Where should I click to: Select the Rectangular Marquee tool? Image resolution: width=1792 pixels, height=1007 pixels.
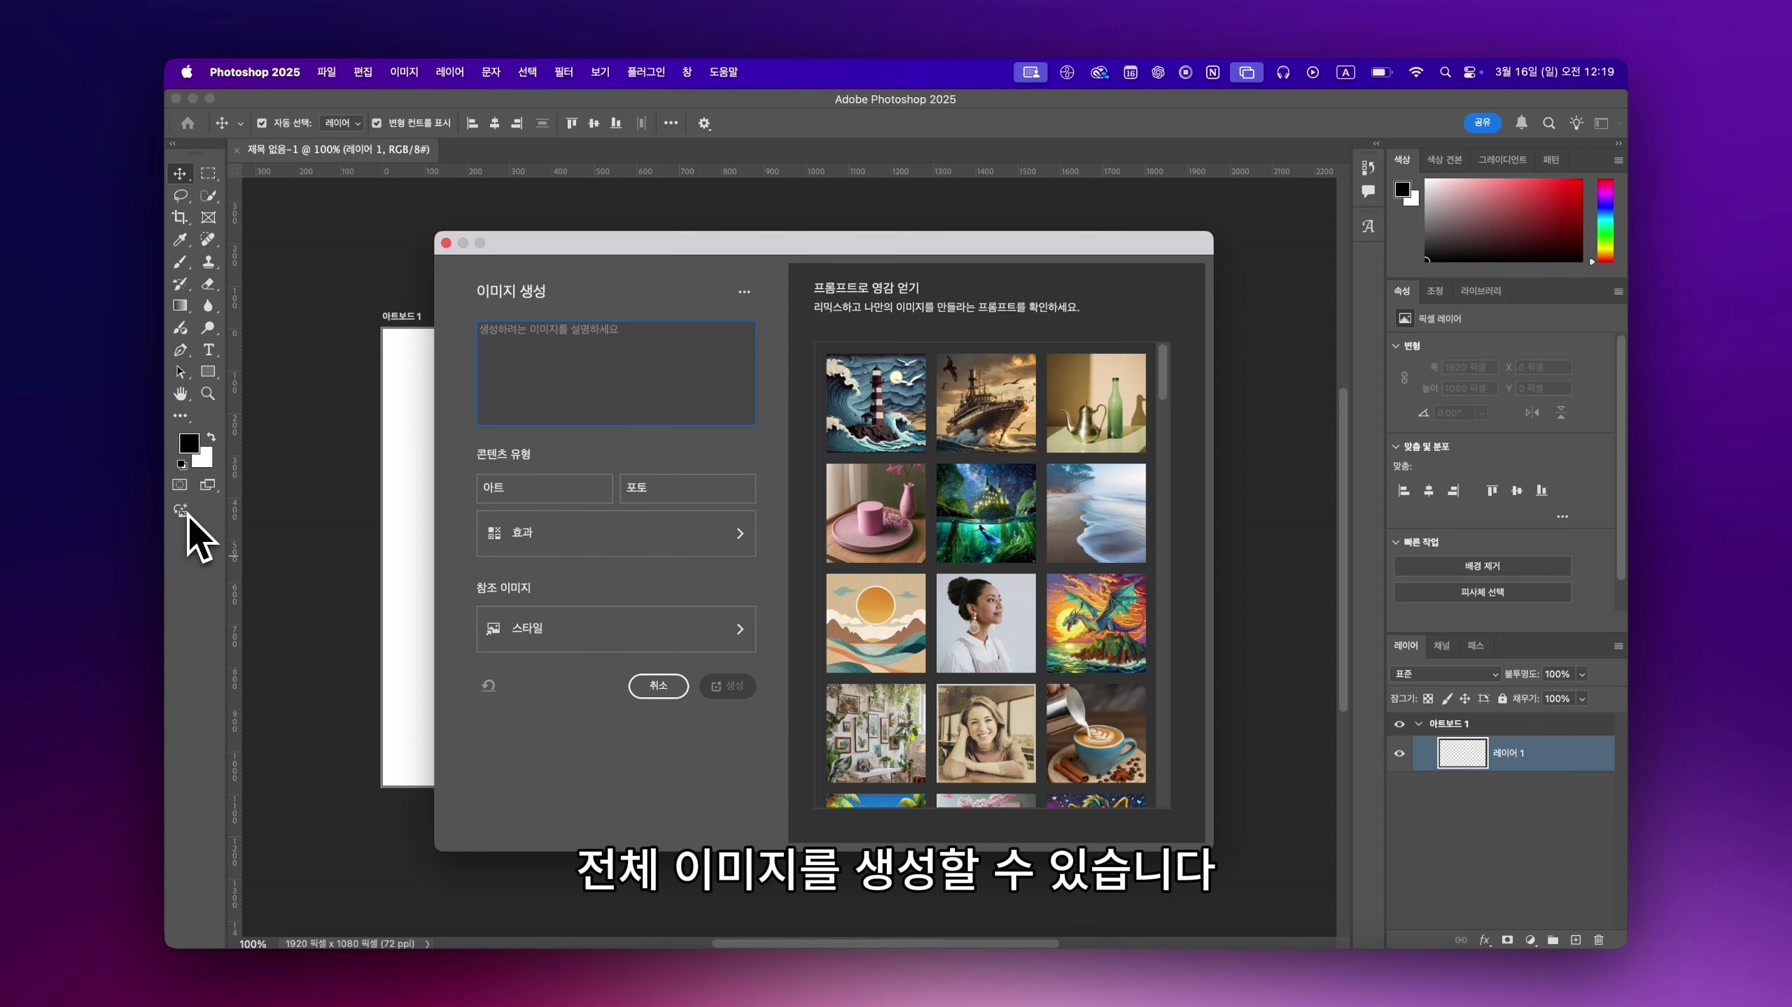click(x=208, y=174)
